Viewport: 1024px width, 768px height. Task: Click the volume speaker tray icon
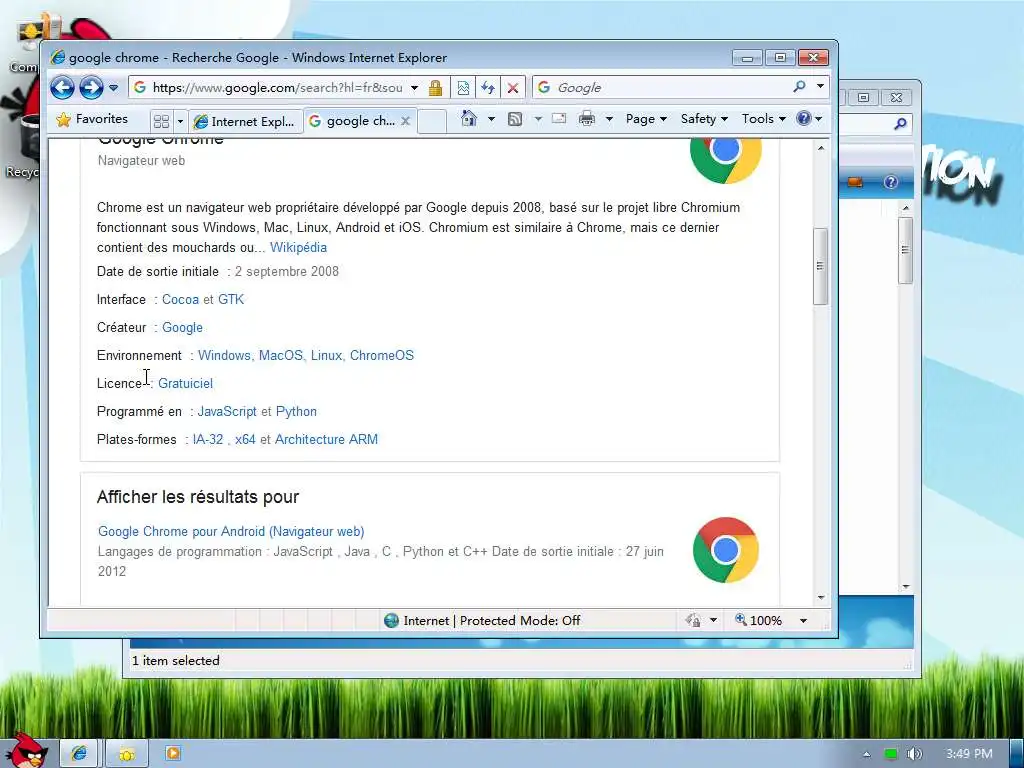(914, 754)
